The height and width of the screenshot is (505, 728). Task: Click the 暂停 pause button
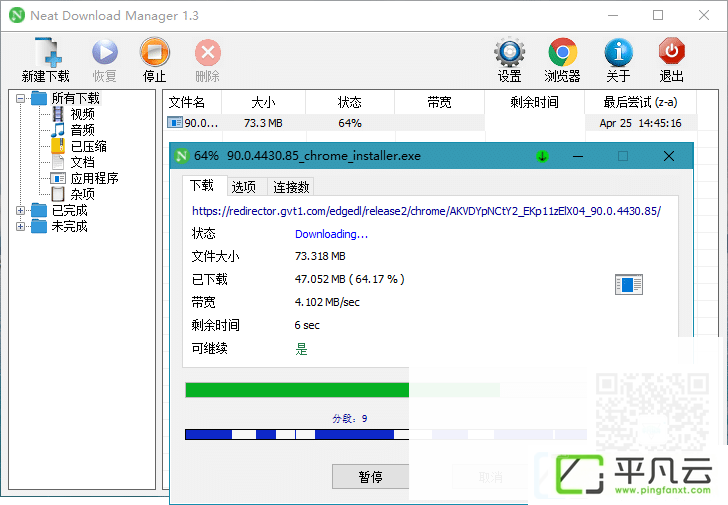click(x=370, y=477)
